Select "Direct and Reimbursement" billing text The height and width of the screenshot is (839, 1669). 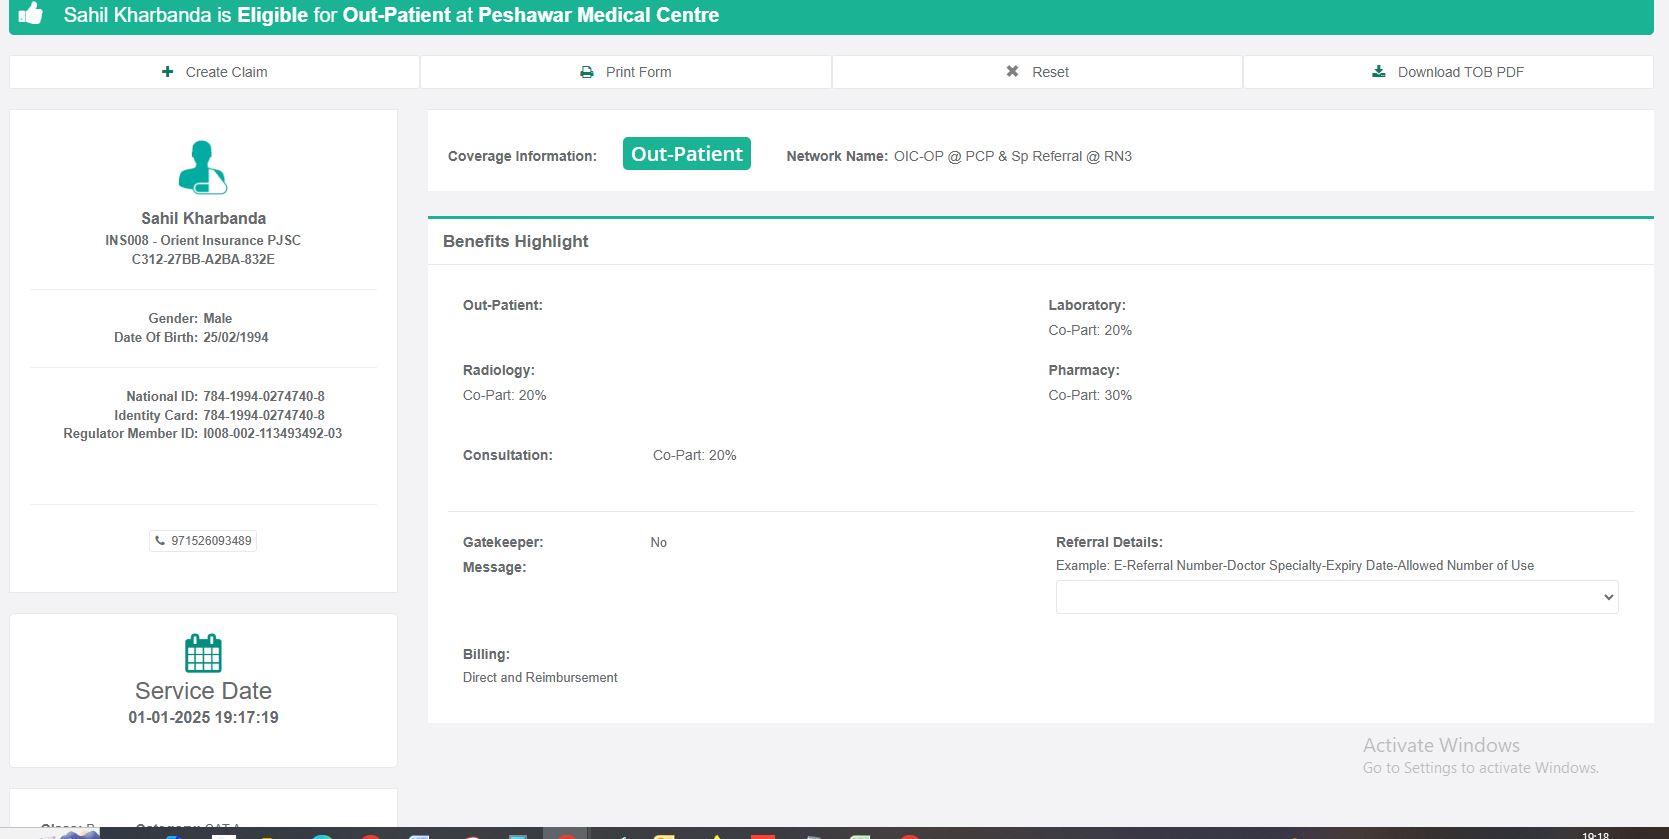[x=540, y=677]
